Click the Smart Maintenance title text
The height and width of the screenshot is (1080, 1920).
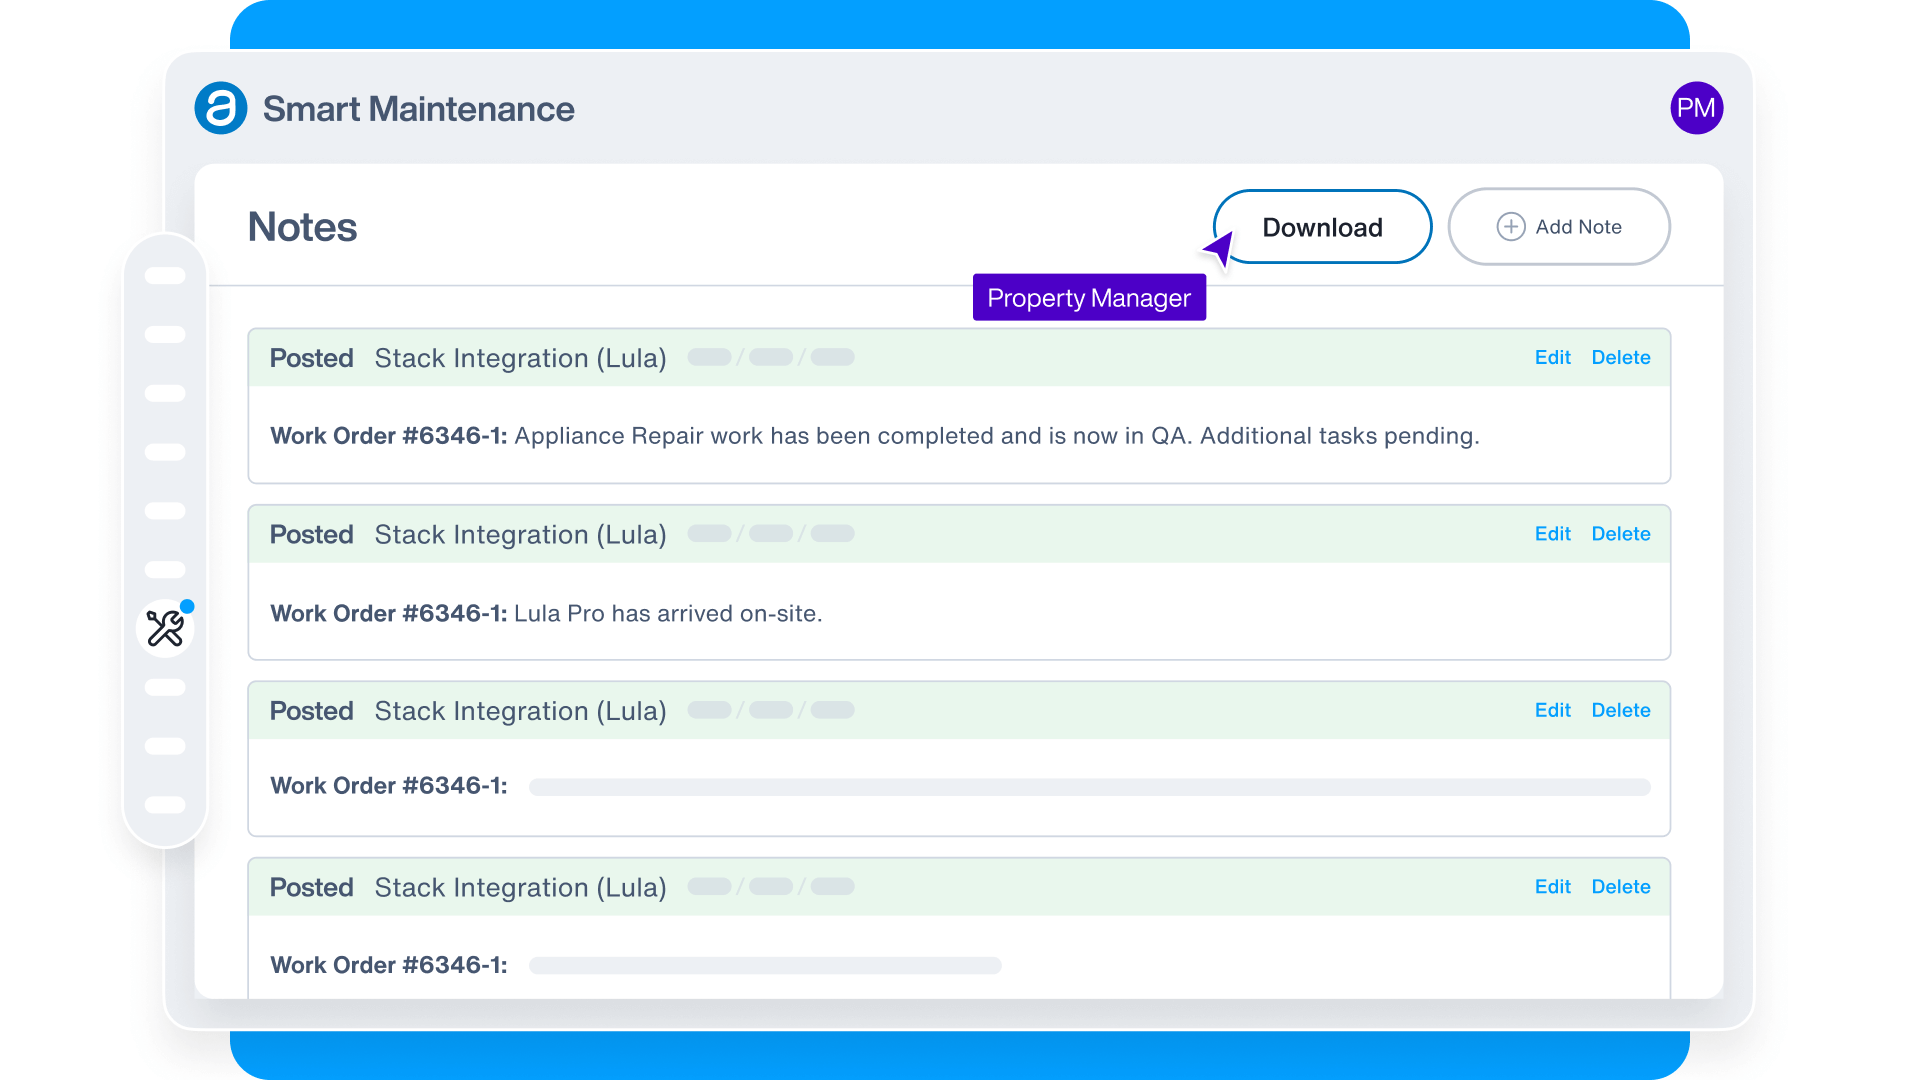point(418,109)
